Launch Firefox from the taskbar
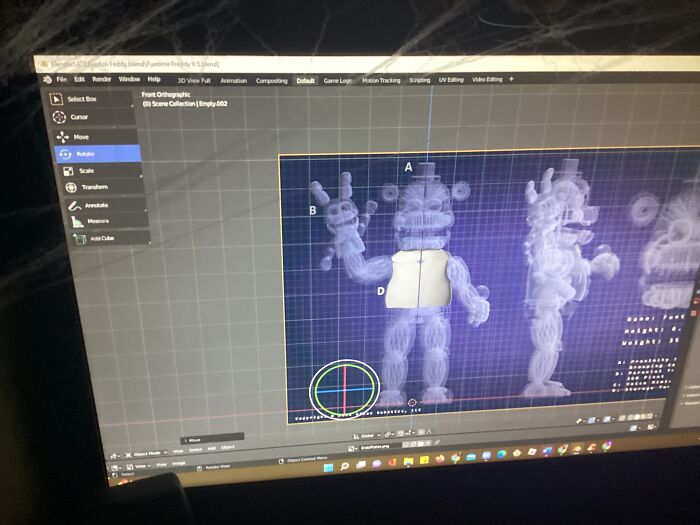 pos(440,459)
